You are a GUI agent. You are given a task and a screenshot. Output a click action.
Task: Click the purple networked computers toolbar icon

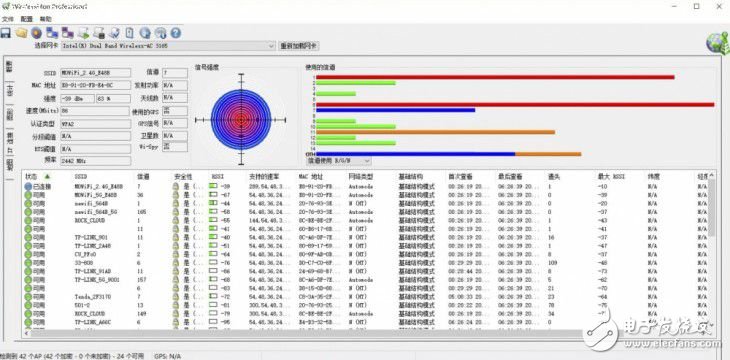pos(68,33)
